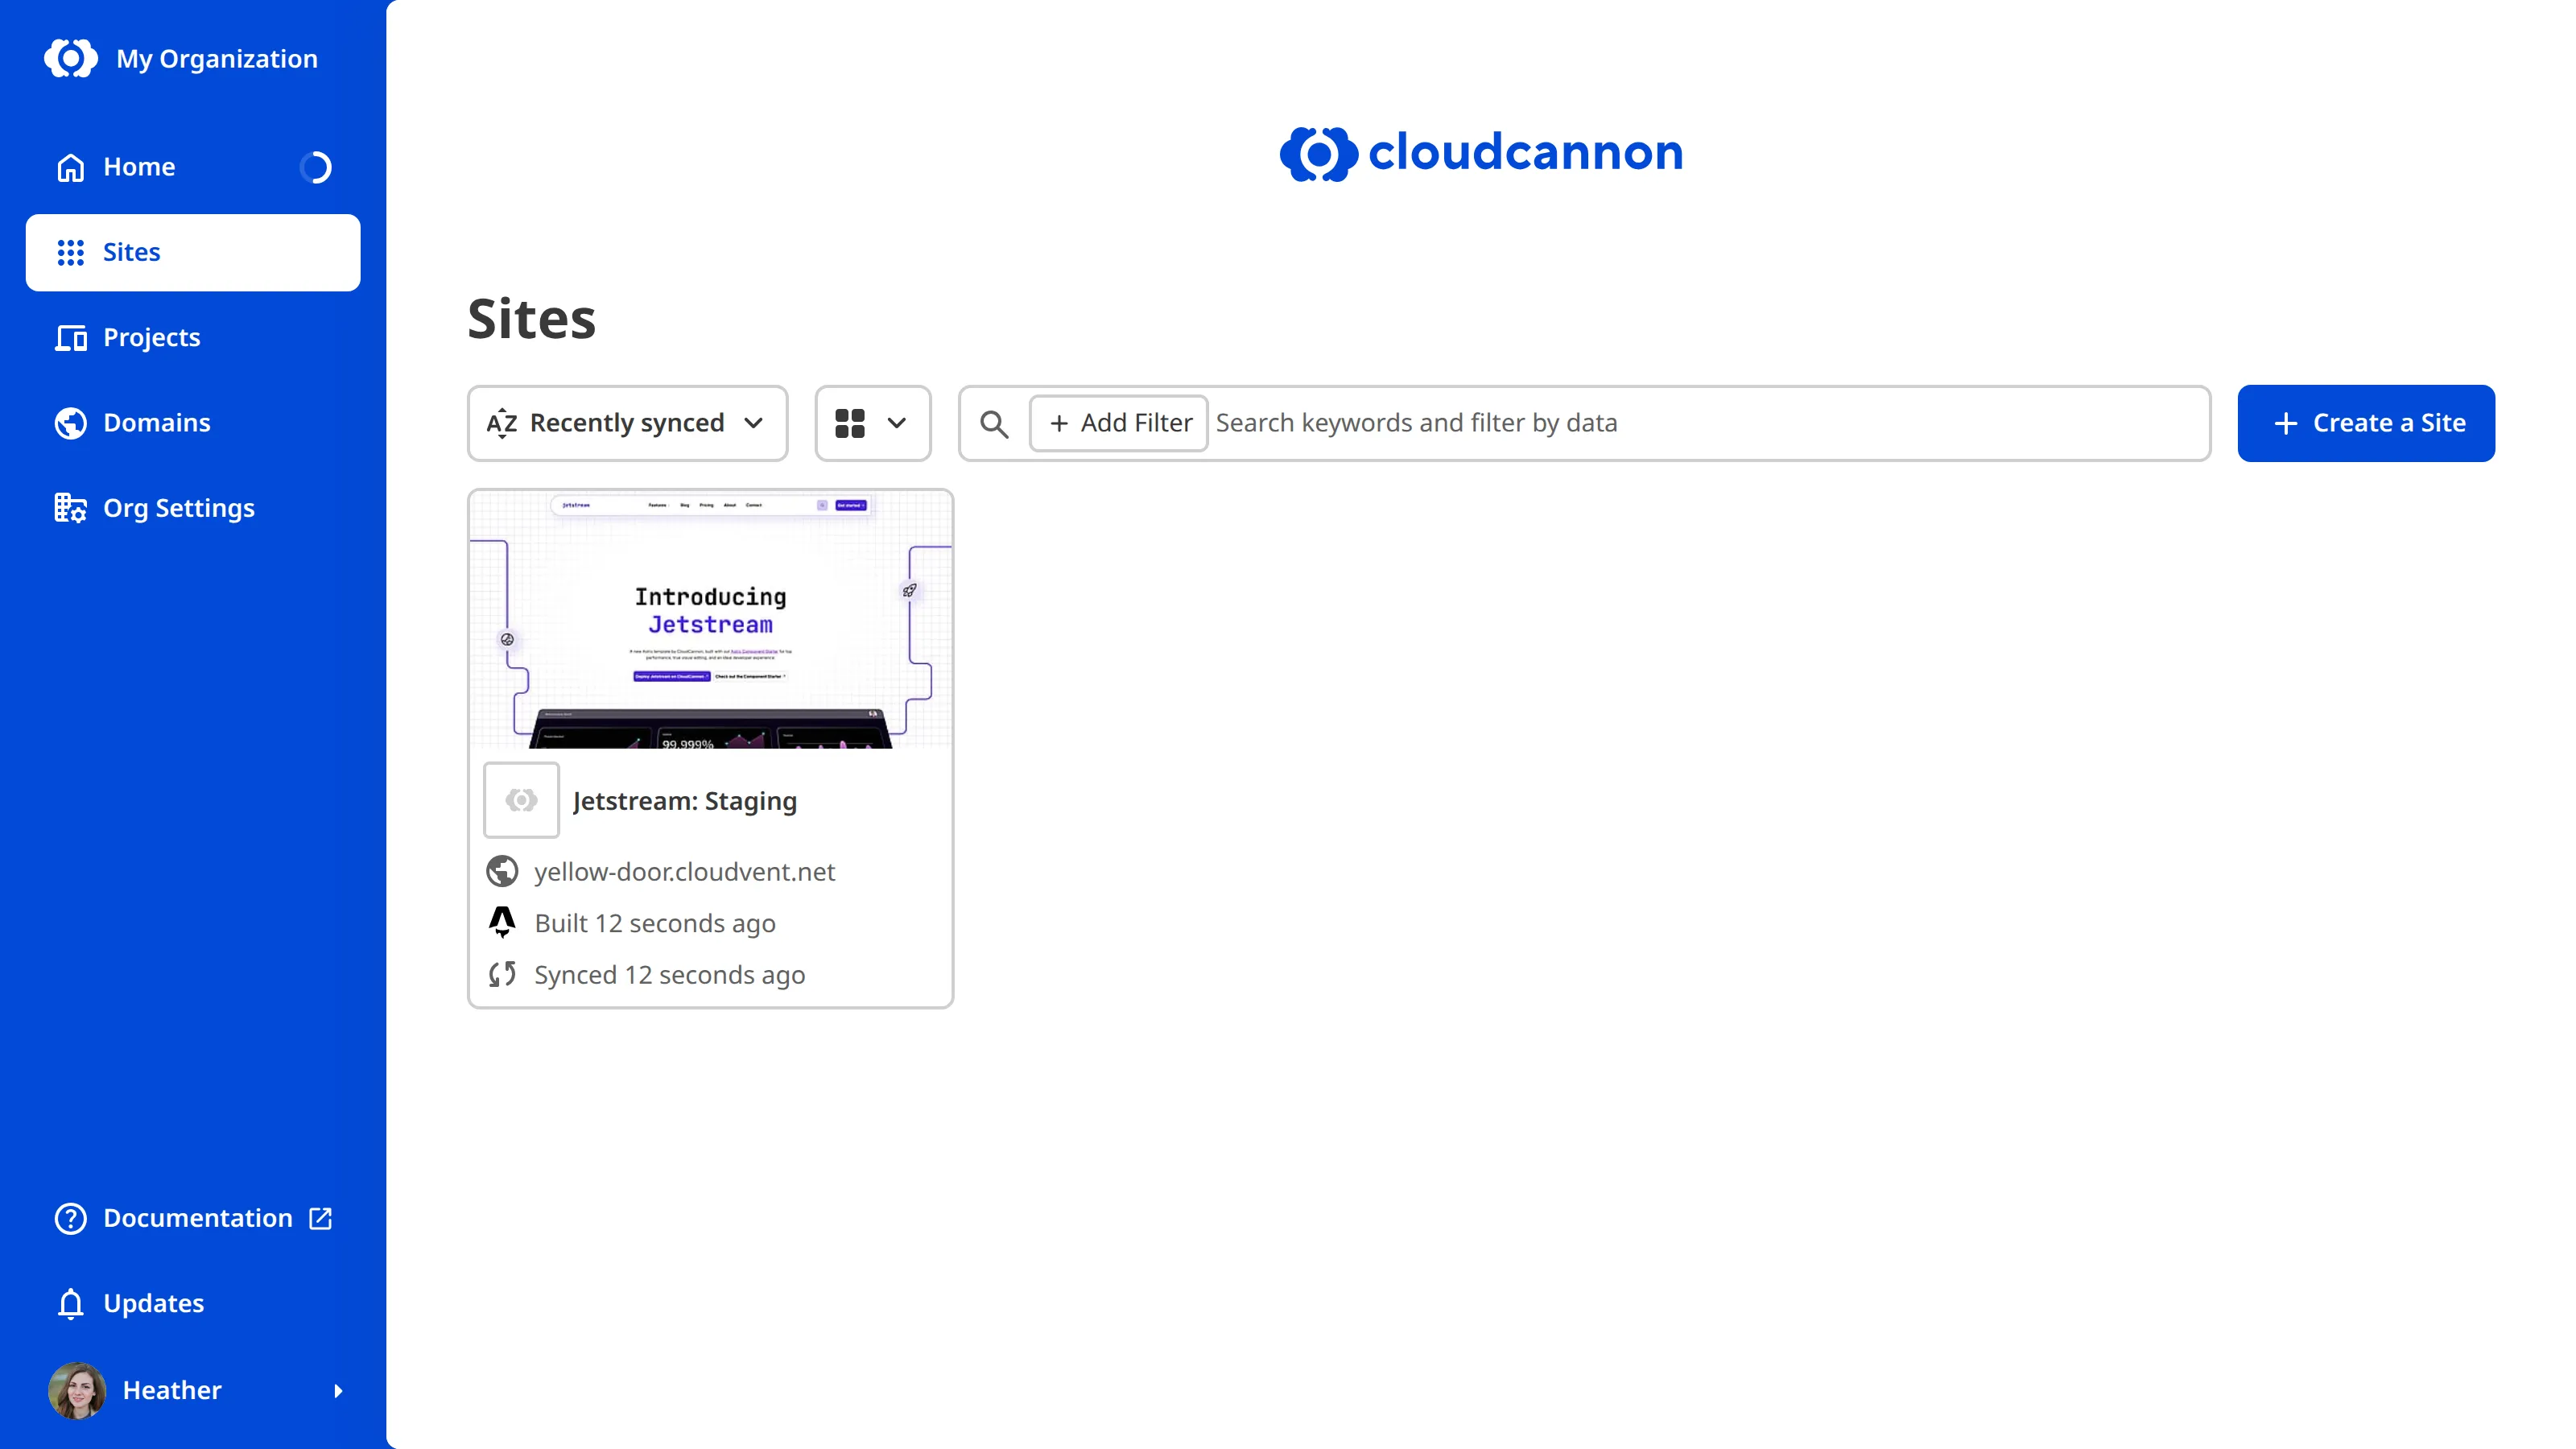Click the Built 12 seconds ago text
This screenshot has width=2576, height=1449.
655,923
